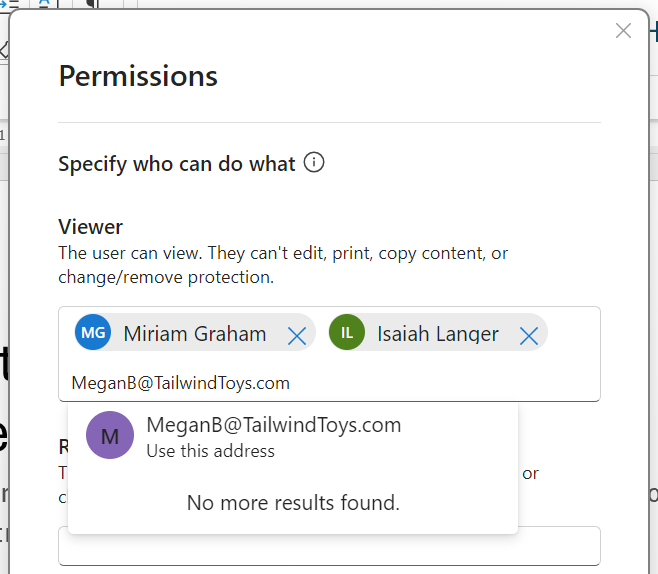The image size is (658, 574).
Task: Click the No more results found message
Action: pyautogui.click(x=293, y=503)
